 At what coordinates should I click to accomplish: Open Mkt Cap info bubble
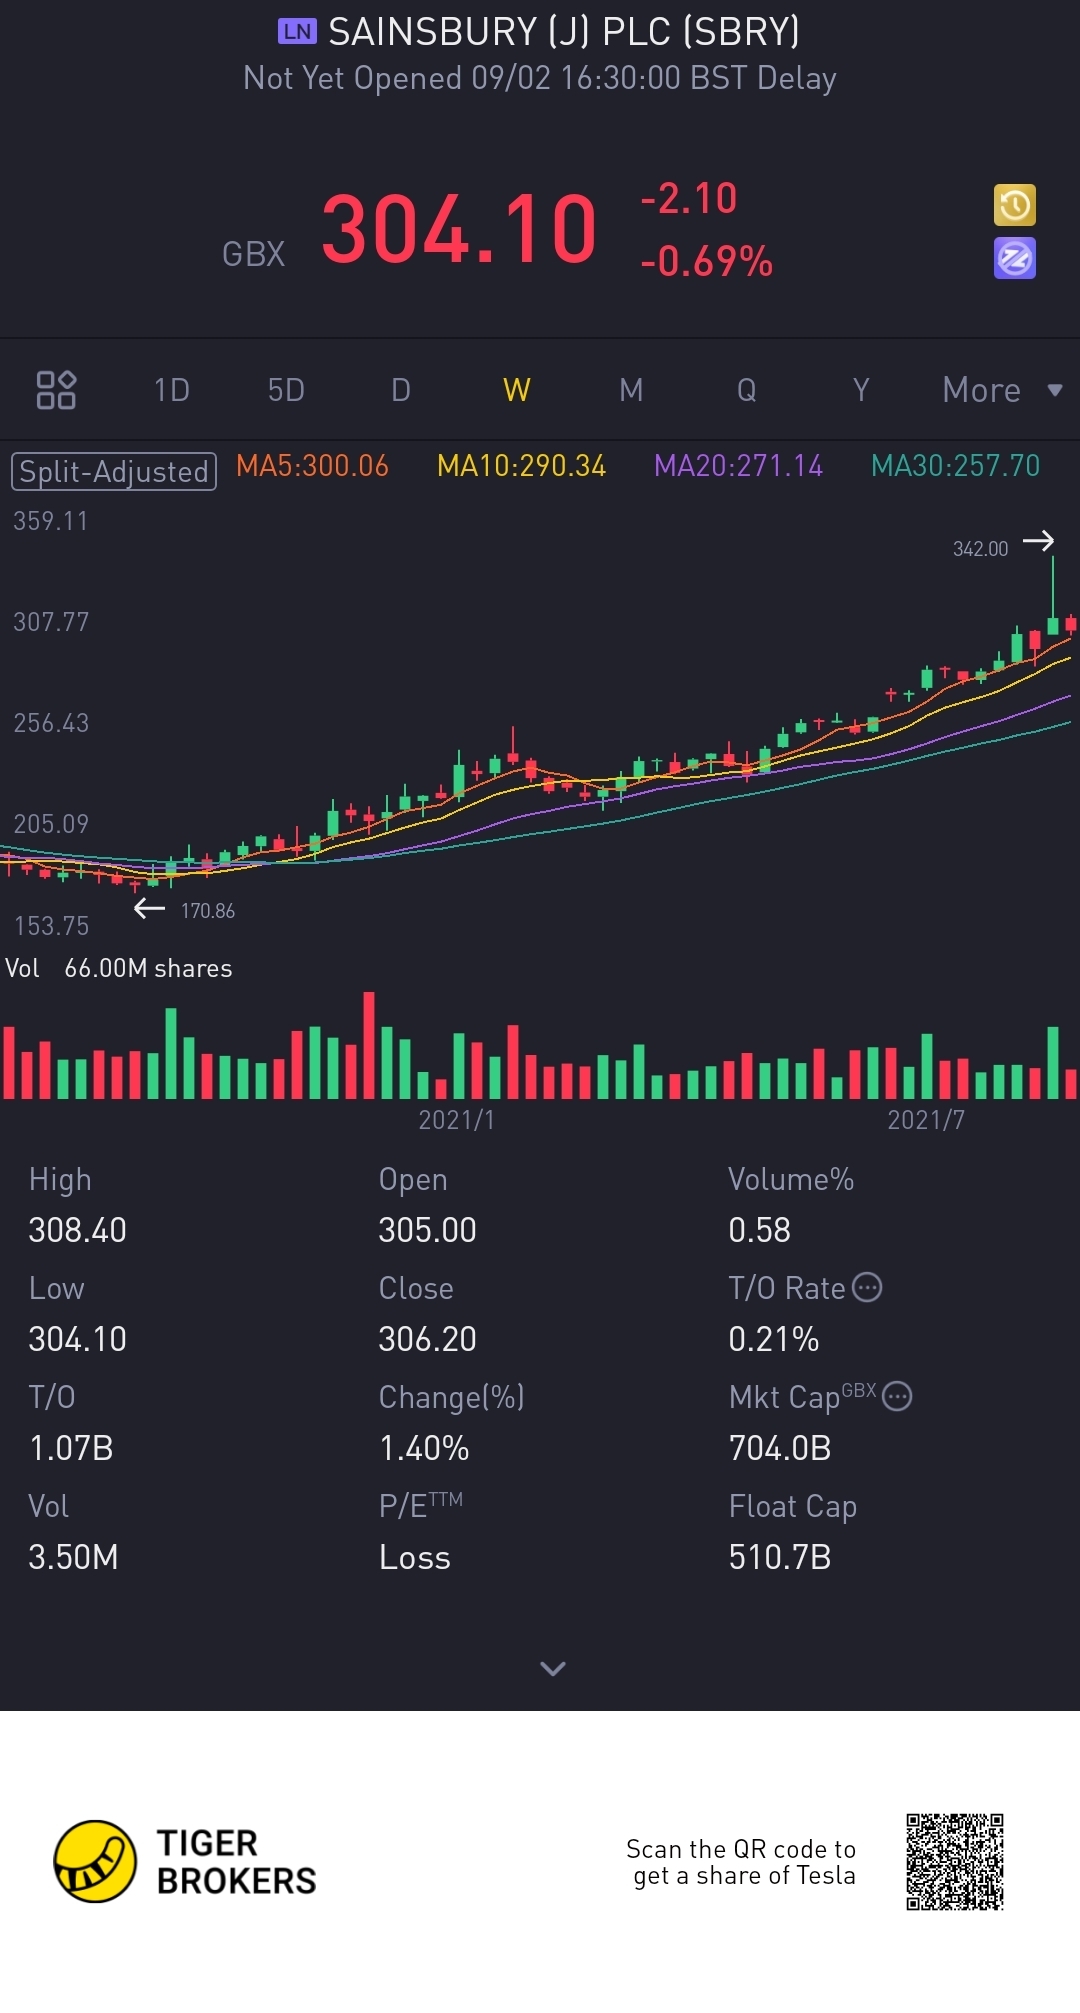point(897,1396)
